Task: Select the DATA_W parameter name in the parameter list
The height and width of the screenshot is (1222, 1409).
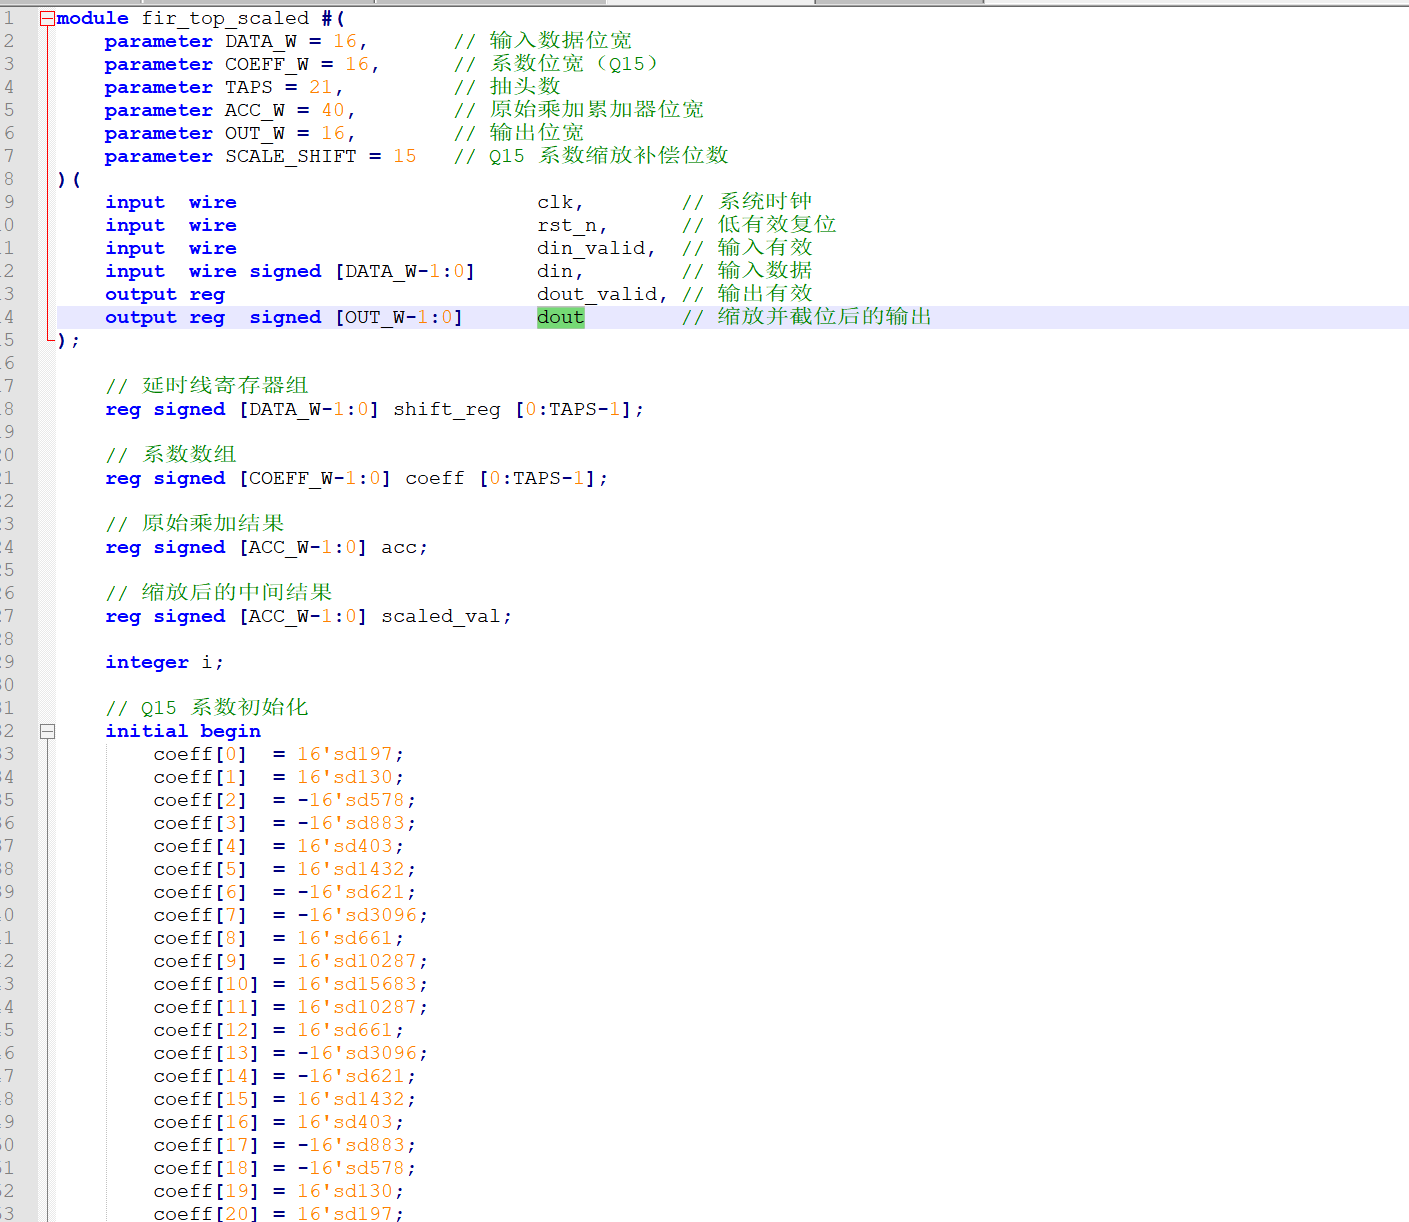Action: pyautogui.click(x=260, y=41)
